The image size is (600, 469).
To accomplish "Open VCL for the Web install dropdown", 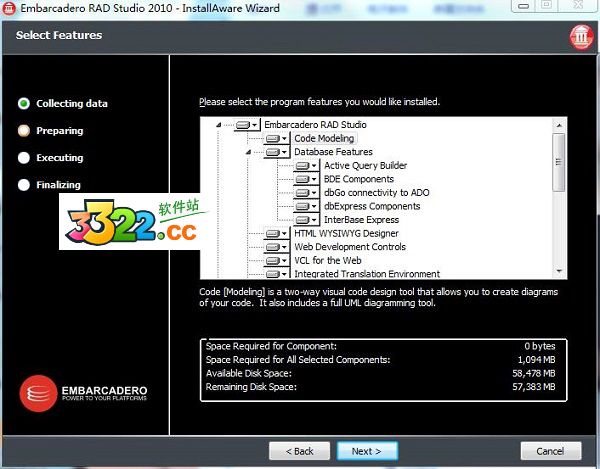I will point(277,261).
